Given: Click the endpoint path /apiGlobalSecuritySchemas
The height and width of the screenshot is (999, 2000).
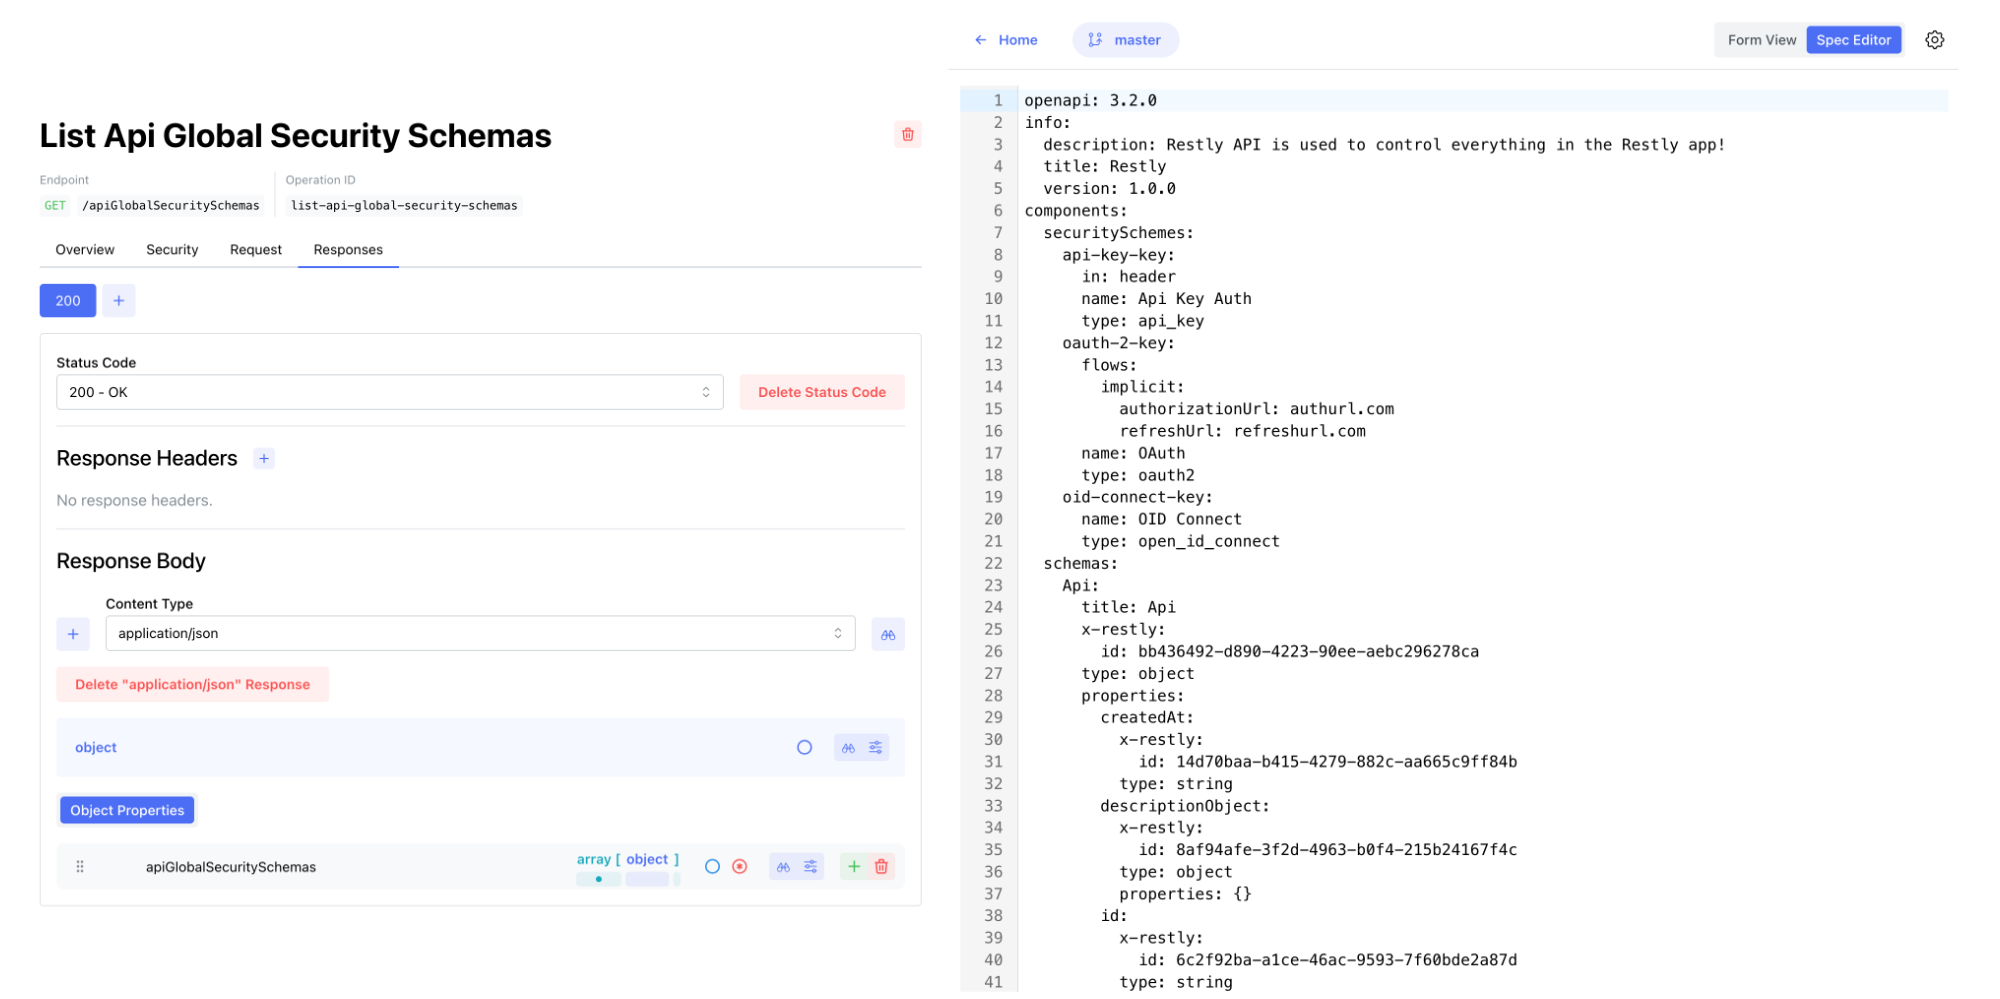Looking at the screenshot, I should pyautogui.click(x=171, y=205).
